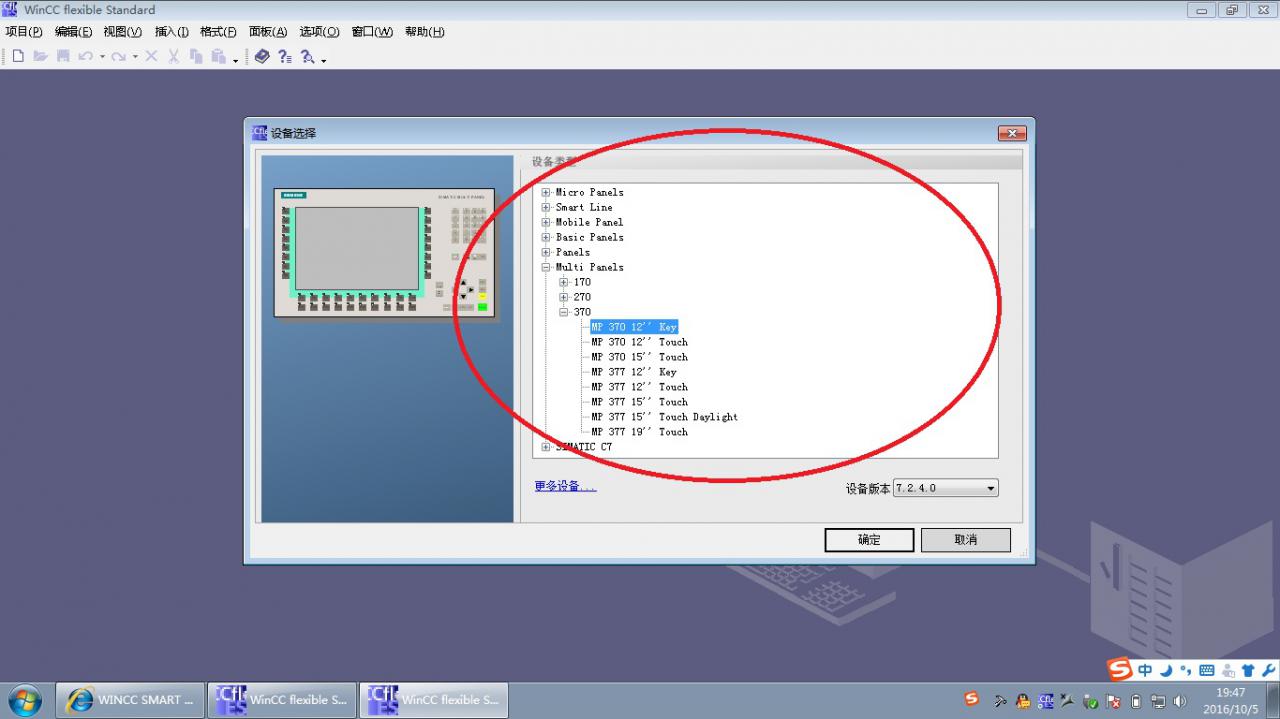
Task: Collapse the Multi Panels tree node
Action: click(x=546, y=267)
